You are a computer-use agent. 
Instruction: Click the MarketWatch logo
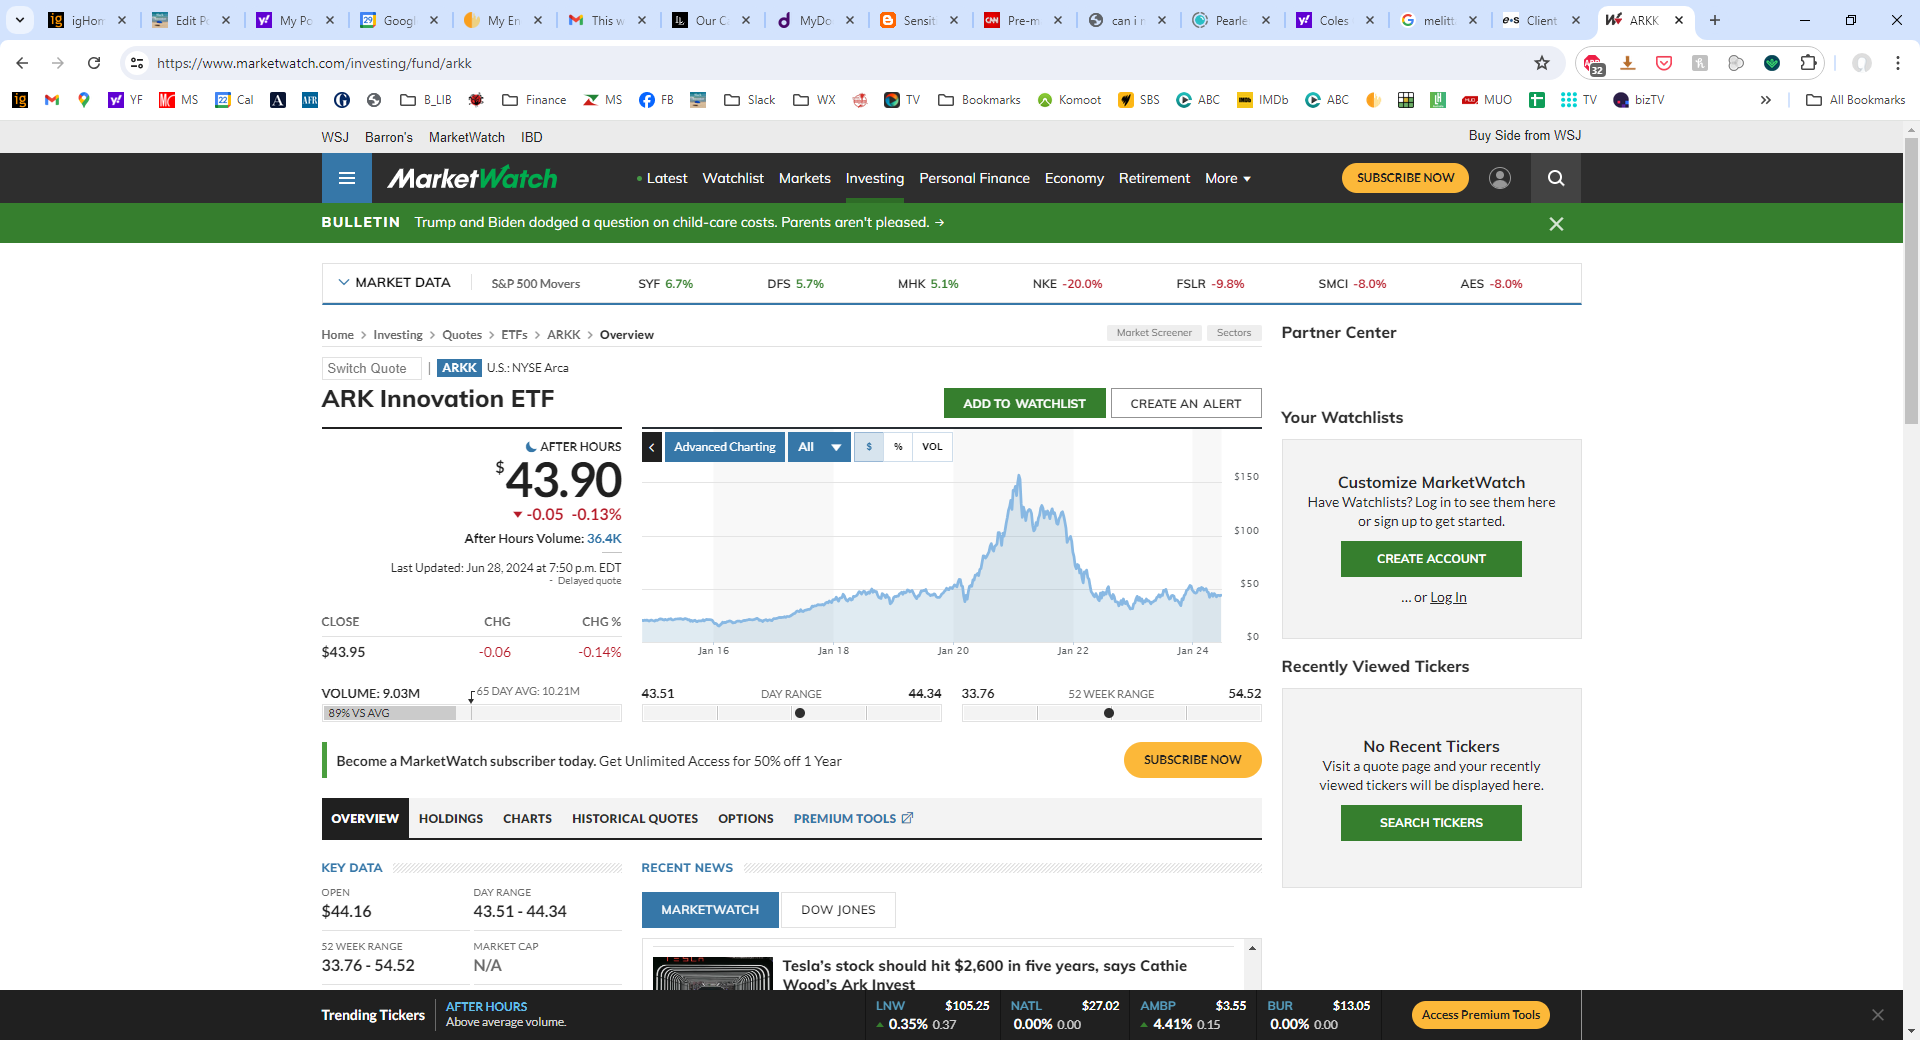[x=472, y=178]
